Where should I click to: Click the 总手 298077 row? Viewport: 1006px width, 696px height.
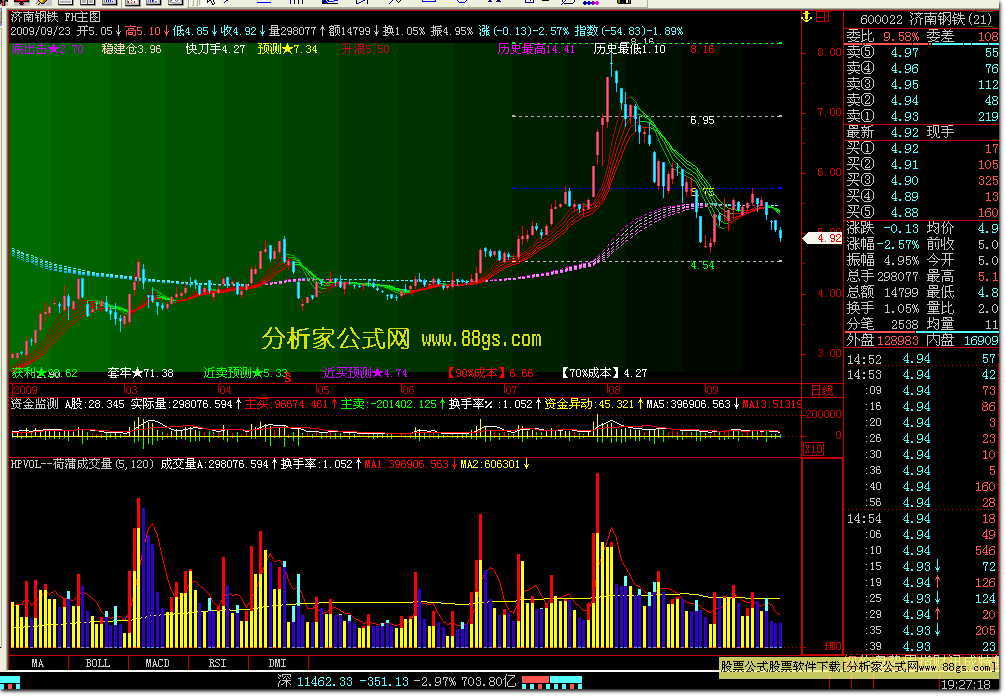coord(883,276)
